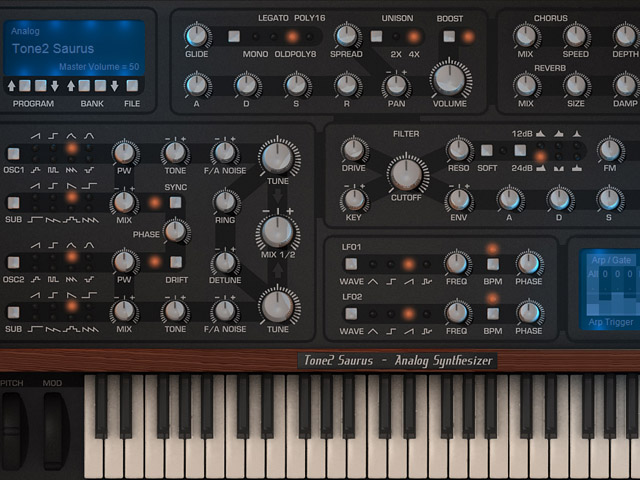This screenshot has height=480, width=640.
Task: Click the filter ENV knob
Action: [x=459, y=200]
